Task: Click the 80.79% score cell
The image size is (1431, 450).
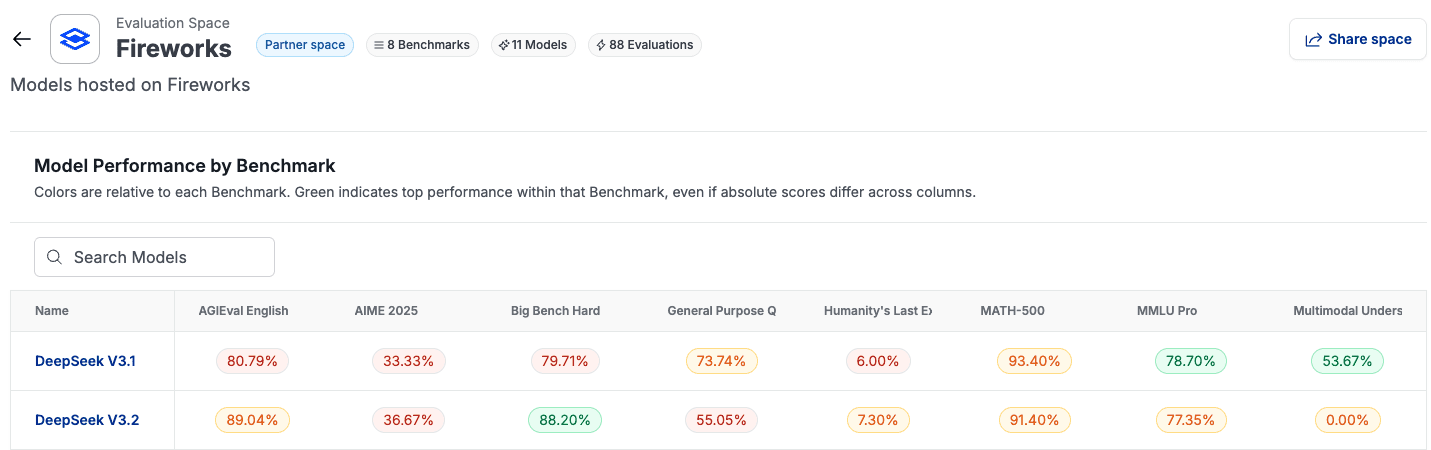Action: [x=252, y=361]
